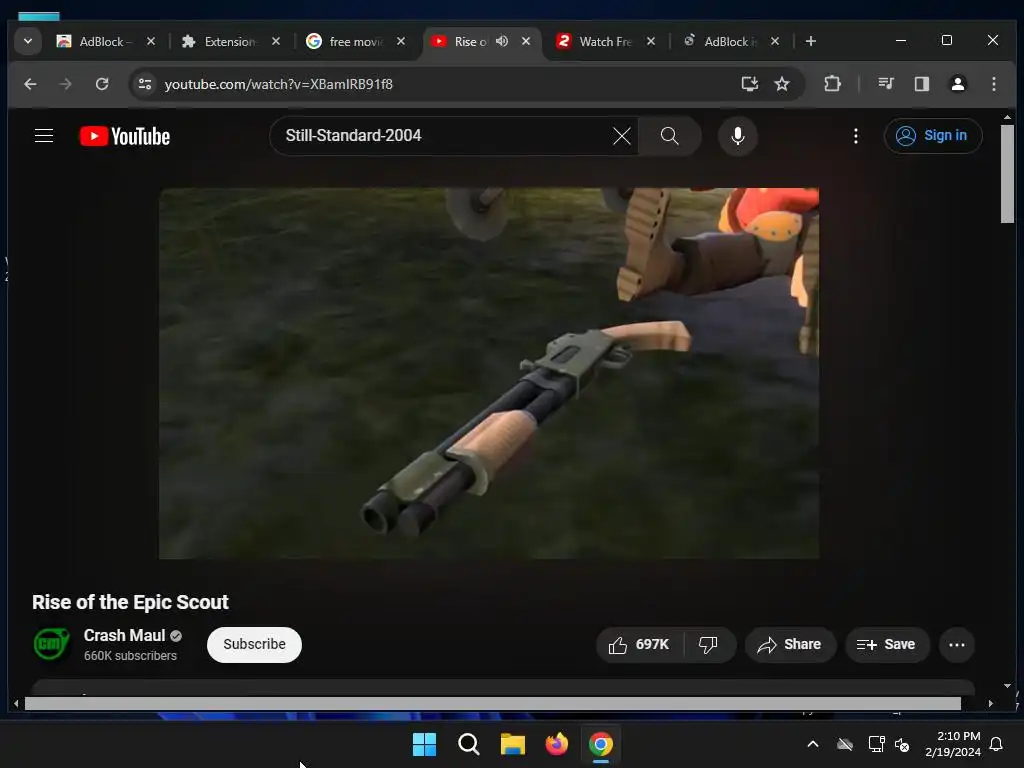Open the Chrome three-dot menu

point(993,84)
